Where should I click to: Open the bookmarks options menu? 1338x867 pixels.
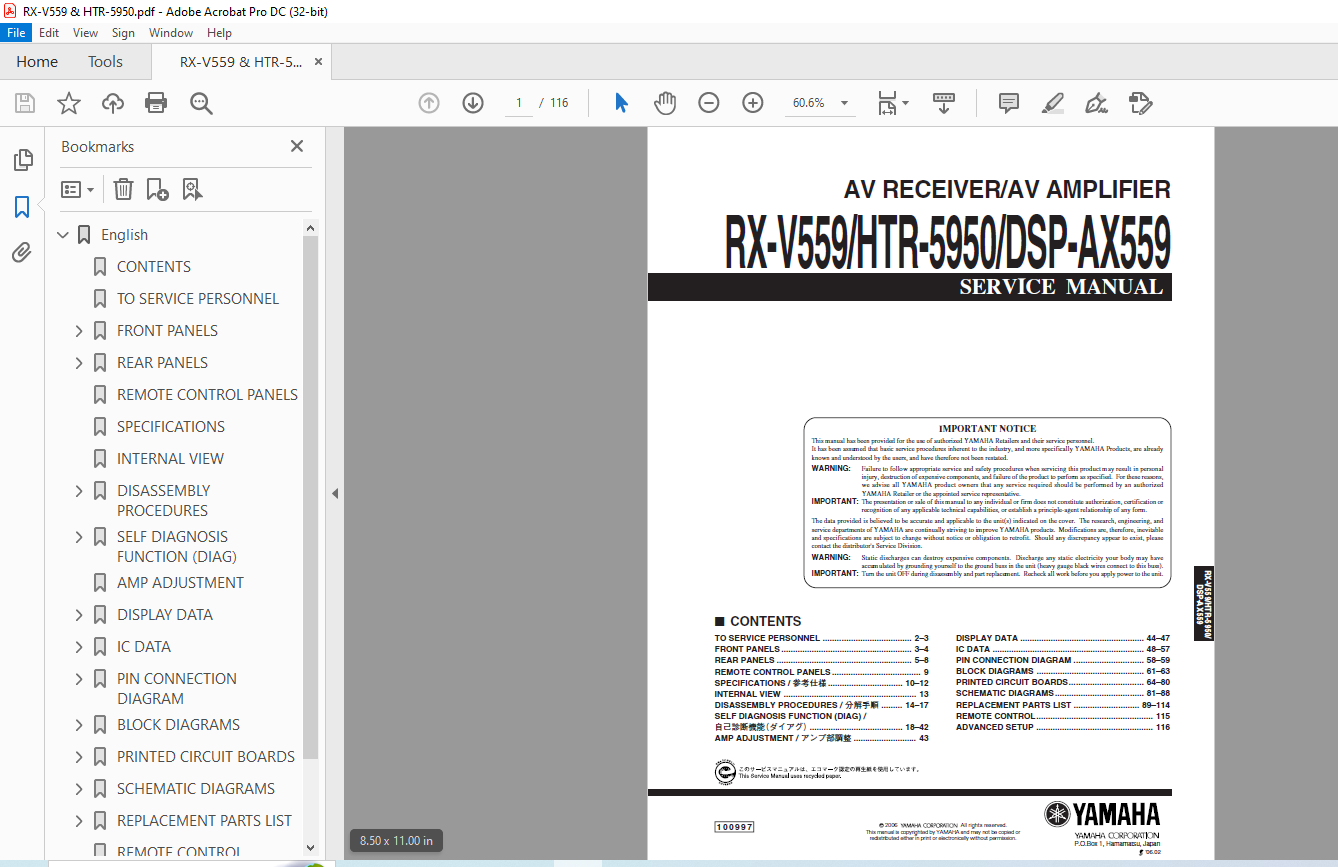pyautogui.click(x=77, y=189)
